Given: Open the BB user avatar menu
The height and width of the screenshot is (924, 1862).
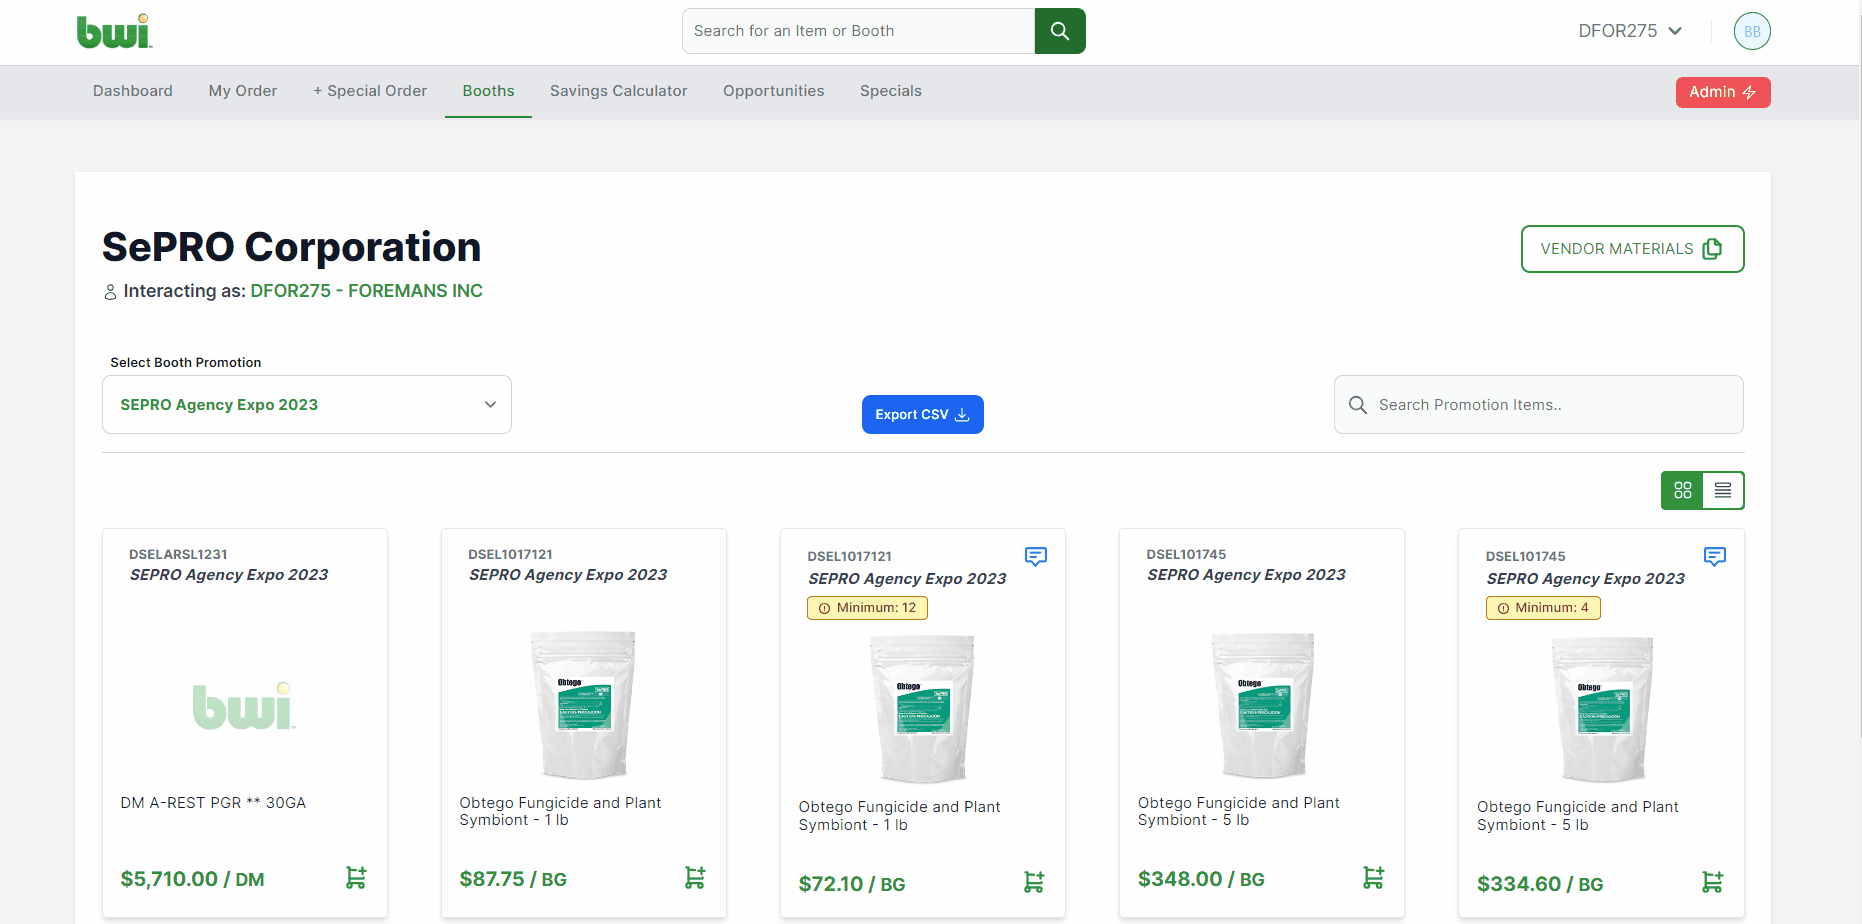Looking at the screenshot, I should pyautogui.click(x=1751, y=31).
